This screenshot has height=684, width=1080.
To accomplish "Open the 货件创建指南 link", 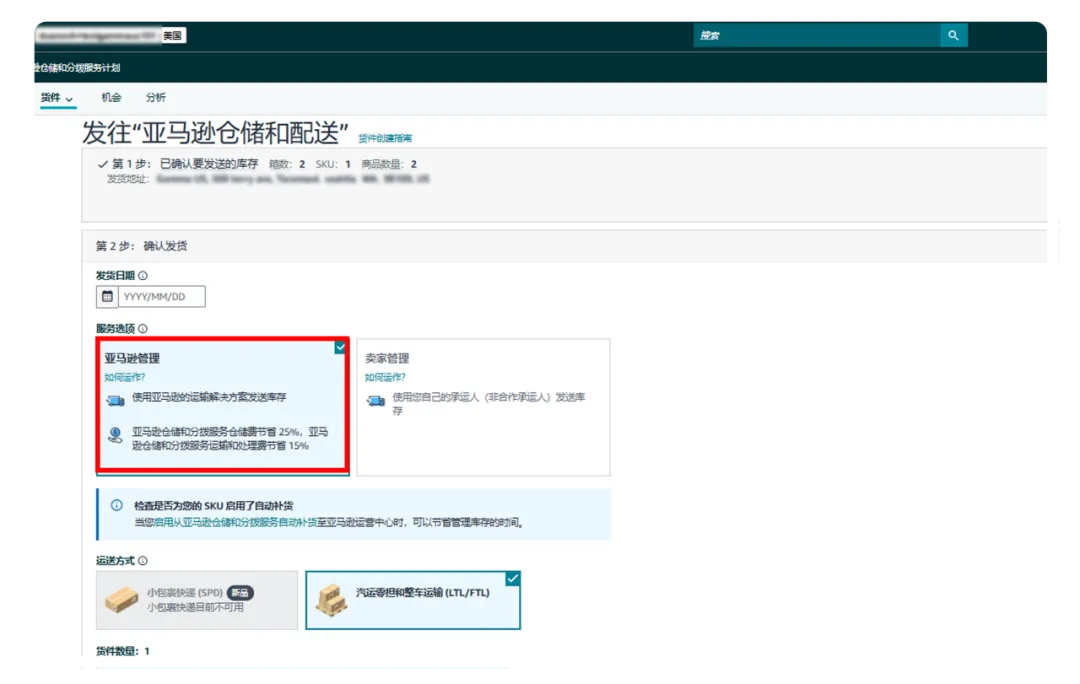I will click(385, 138).
